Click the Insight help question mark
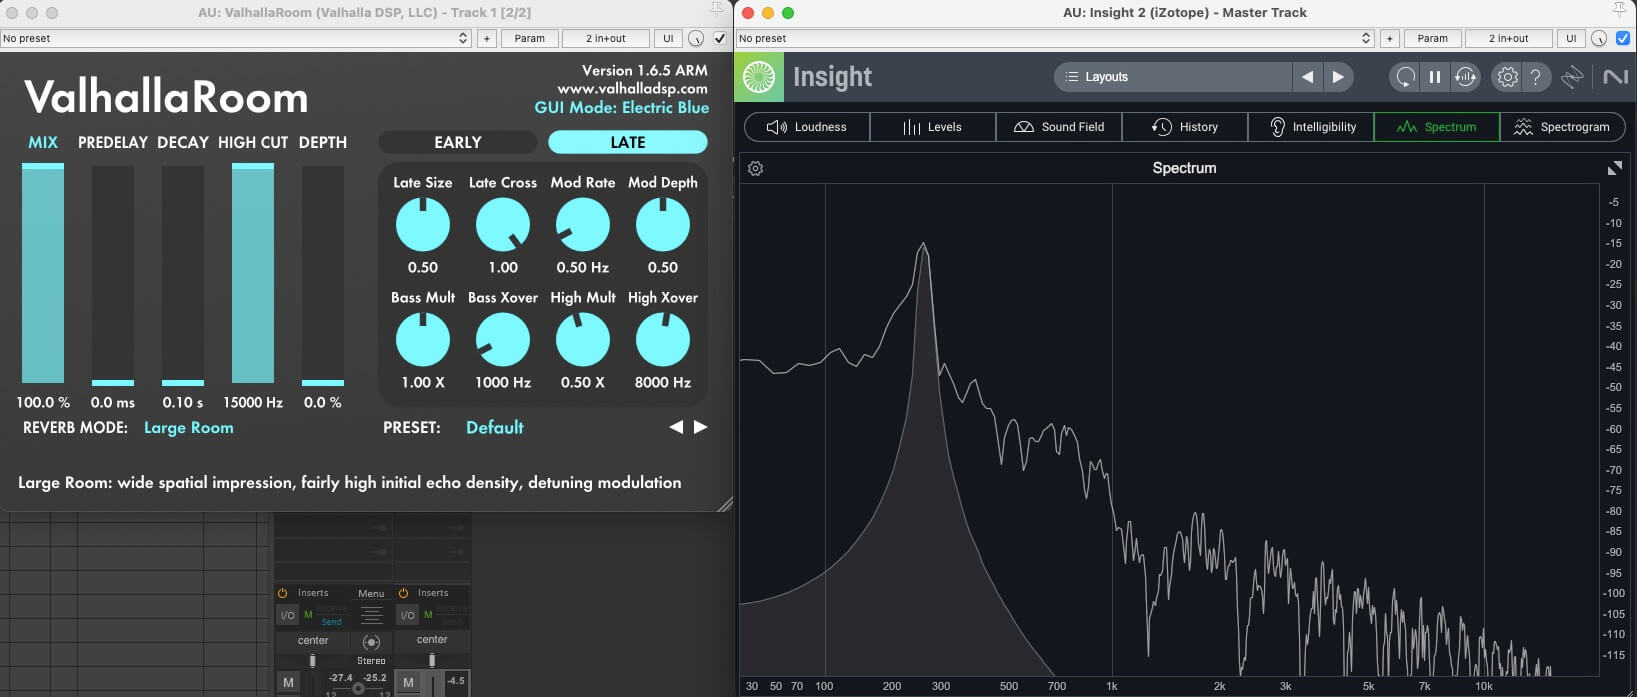 [1535, 77]
